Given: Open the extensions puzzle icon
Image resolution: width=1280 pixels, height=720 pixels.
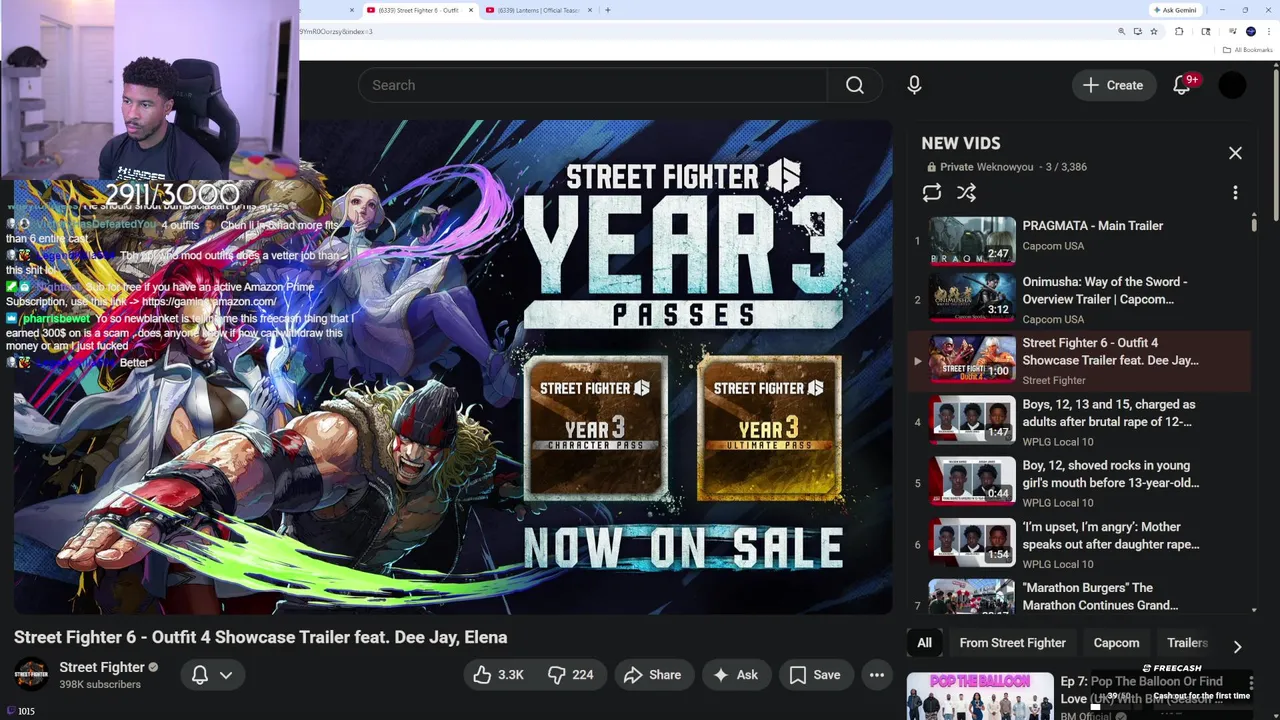Looking at the screenshot, I should click(1179, 31).
